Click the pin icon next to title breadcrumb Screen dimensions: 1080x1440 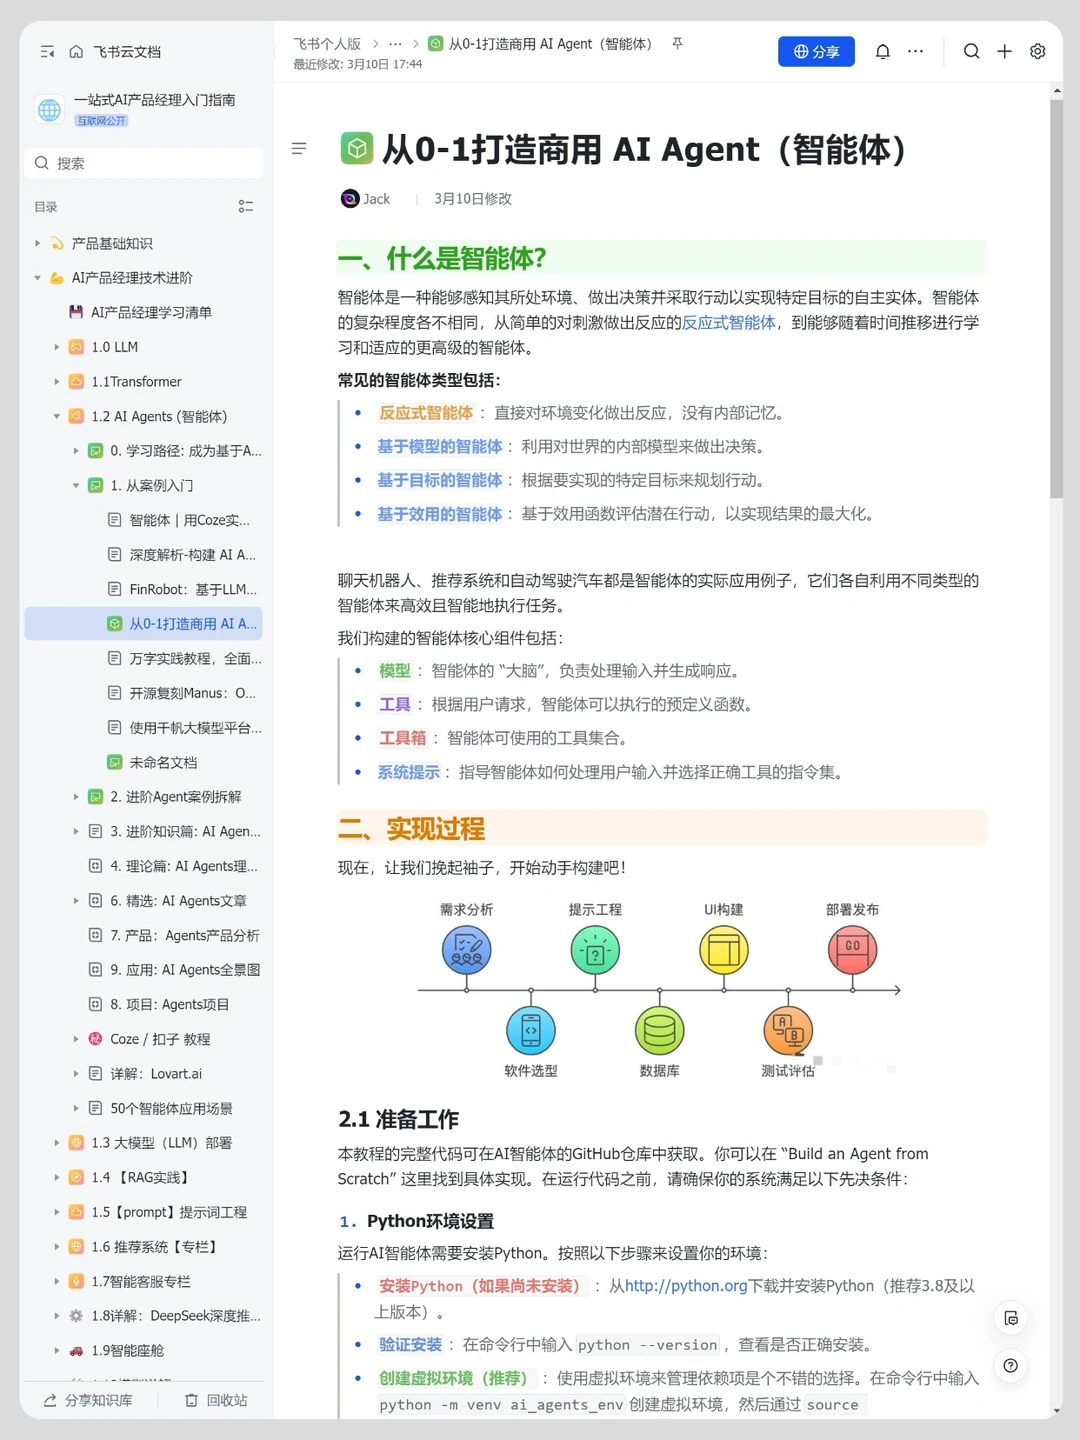click(x=677, y=44)
